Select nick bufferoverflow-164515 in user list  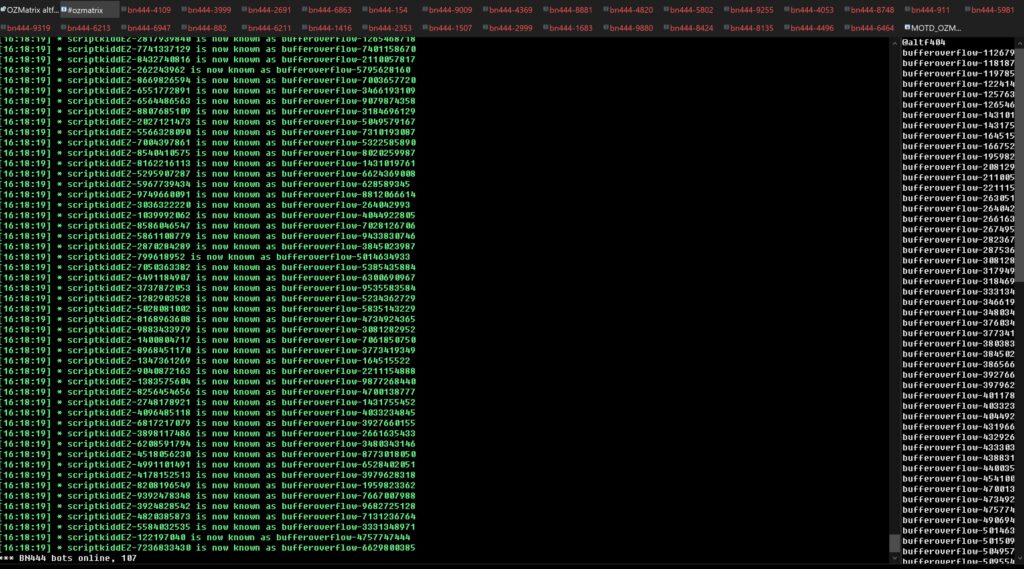point(958,136)
